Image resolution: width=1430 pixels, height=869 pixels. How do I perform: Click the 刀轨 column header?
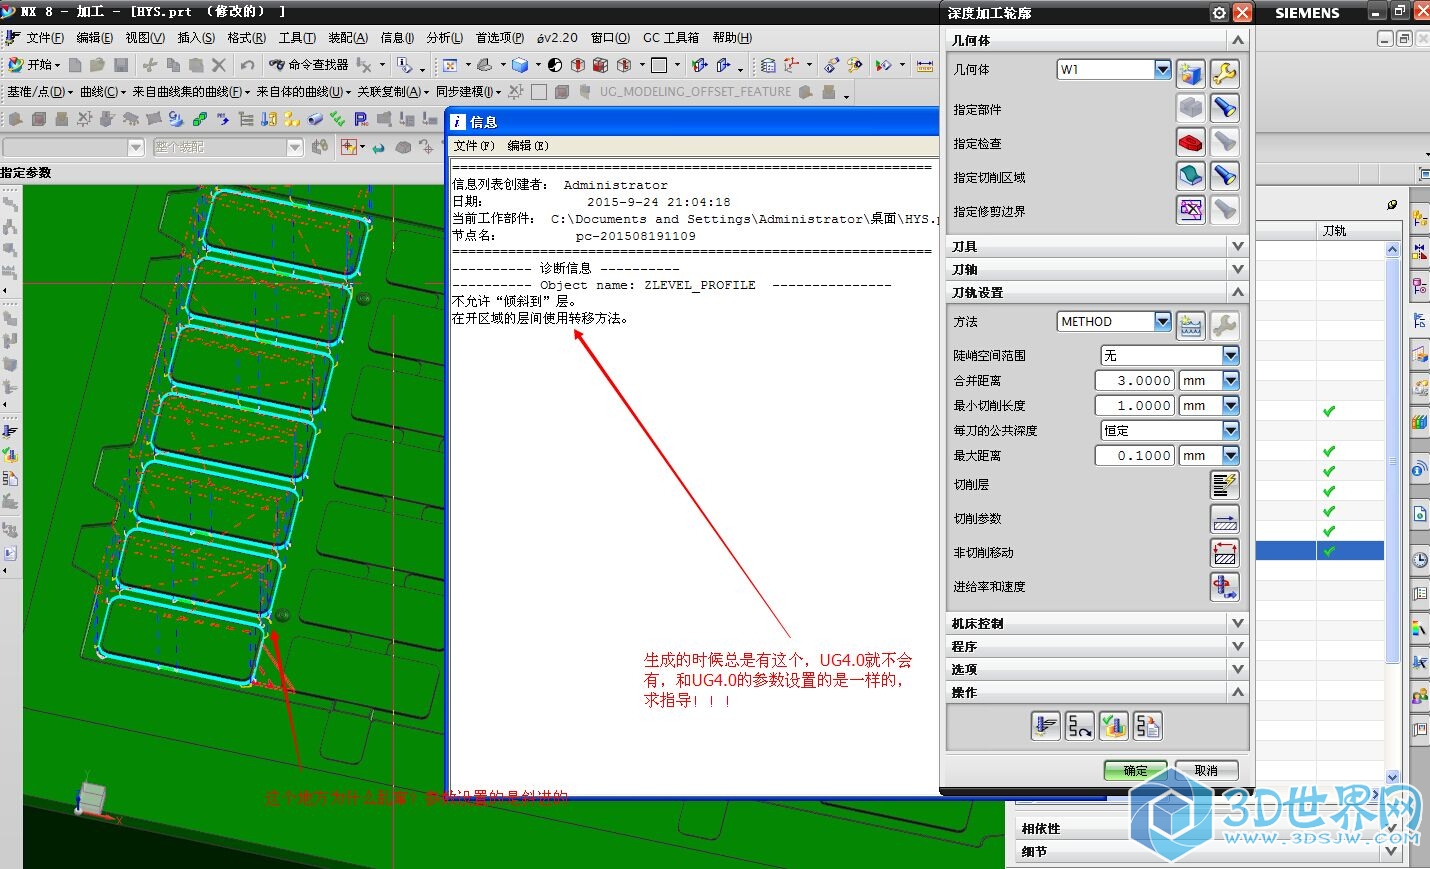pyautogui.click(x=1334, y=231)
